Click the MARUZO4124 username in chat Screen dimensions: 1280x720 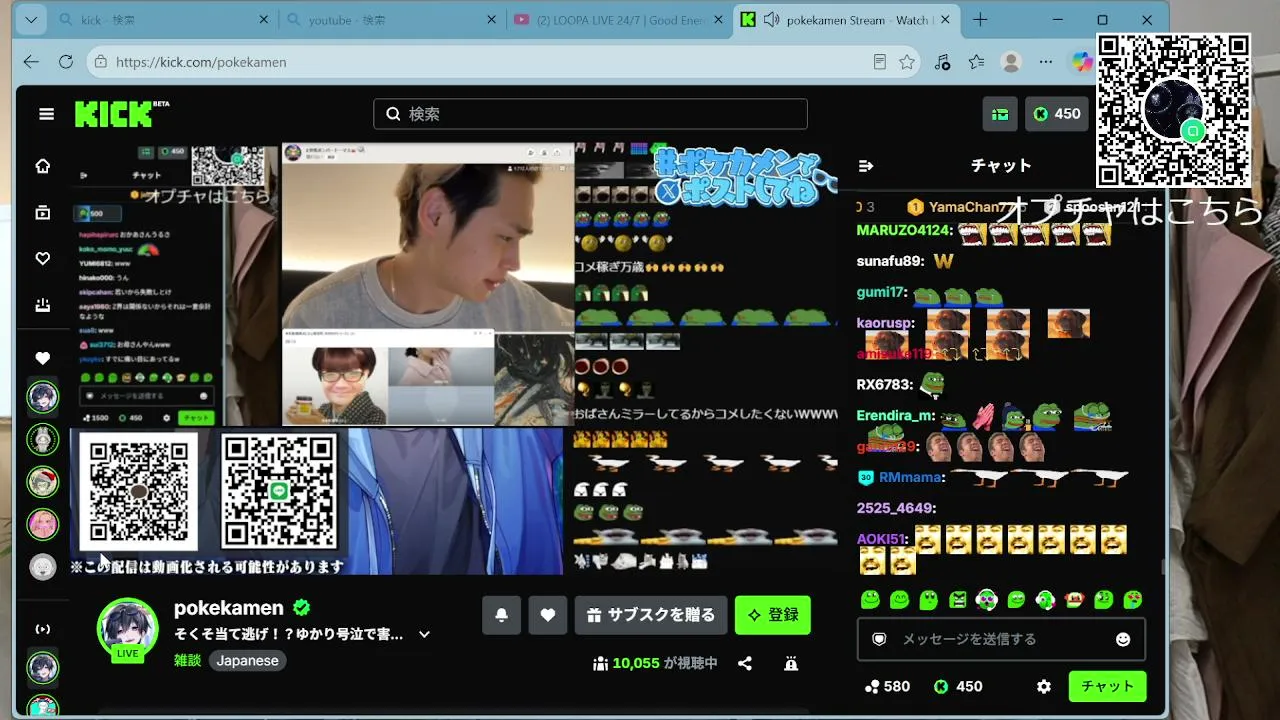tap(904, 230)
